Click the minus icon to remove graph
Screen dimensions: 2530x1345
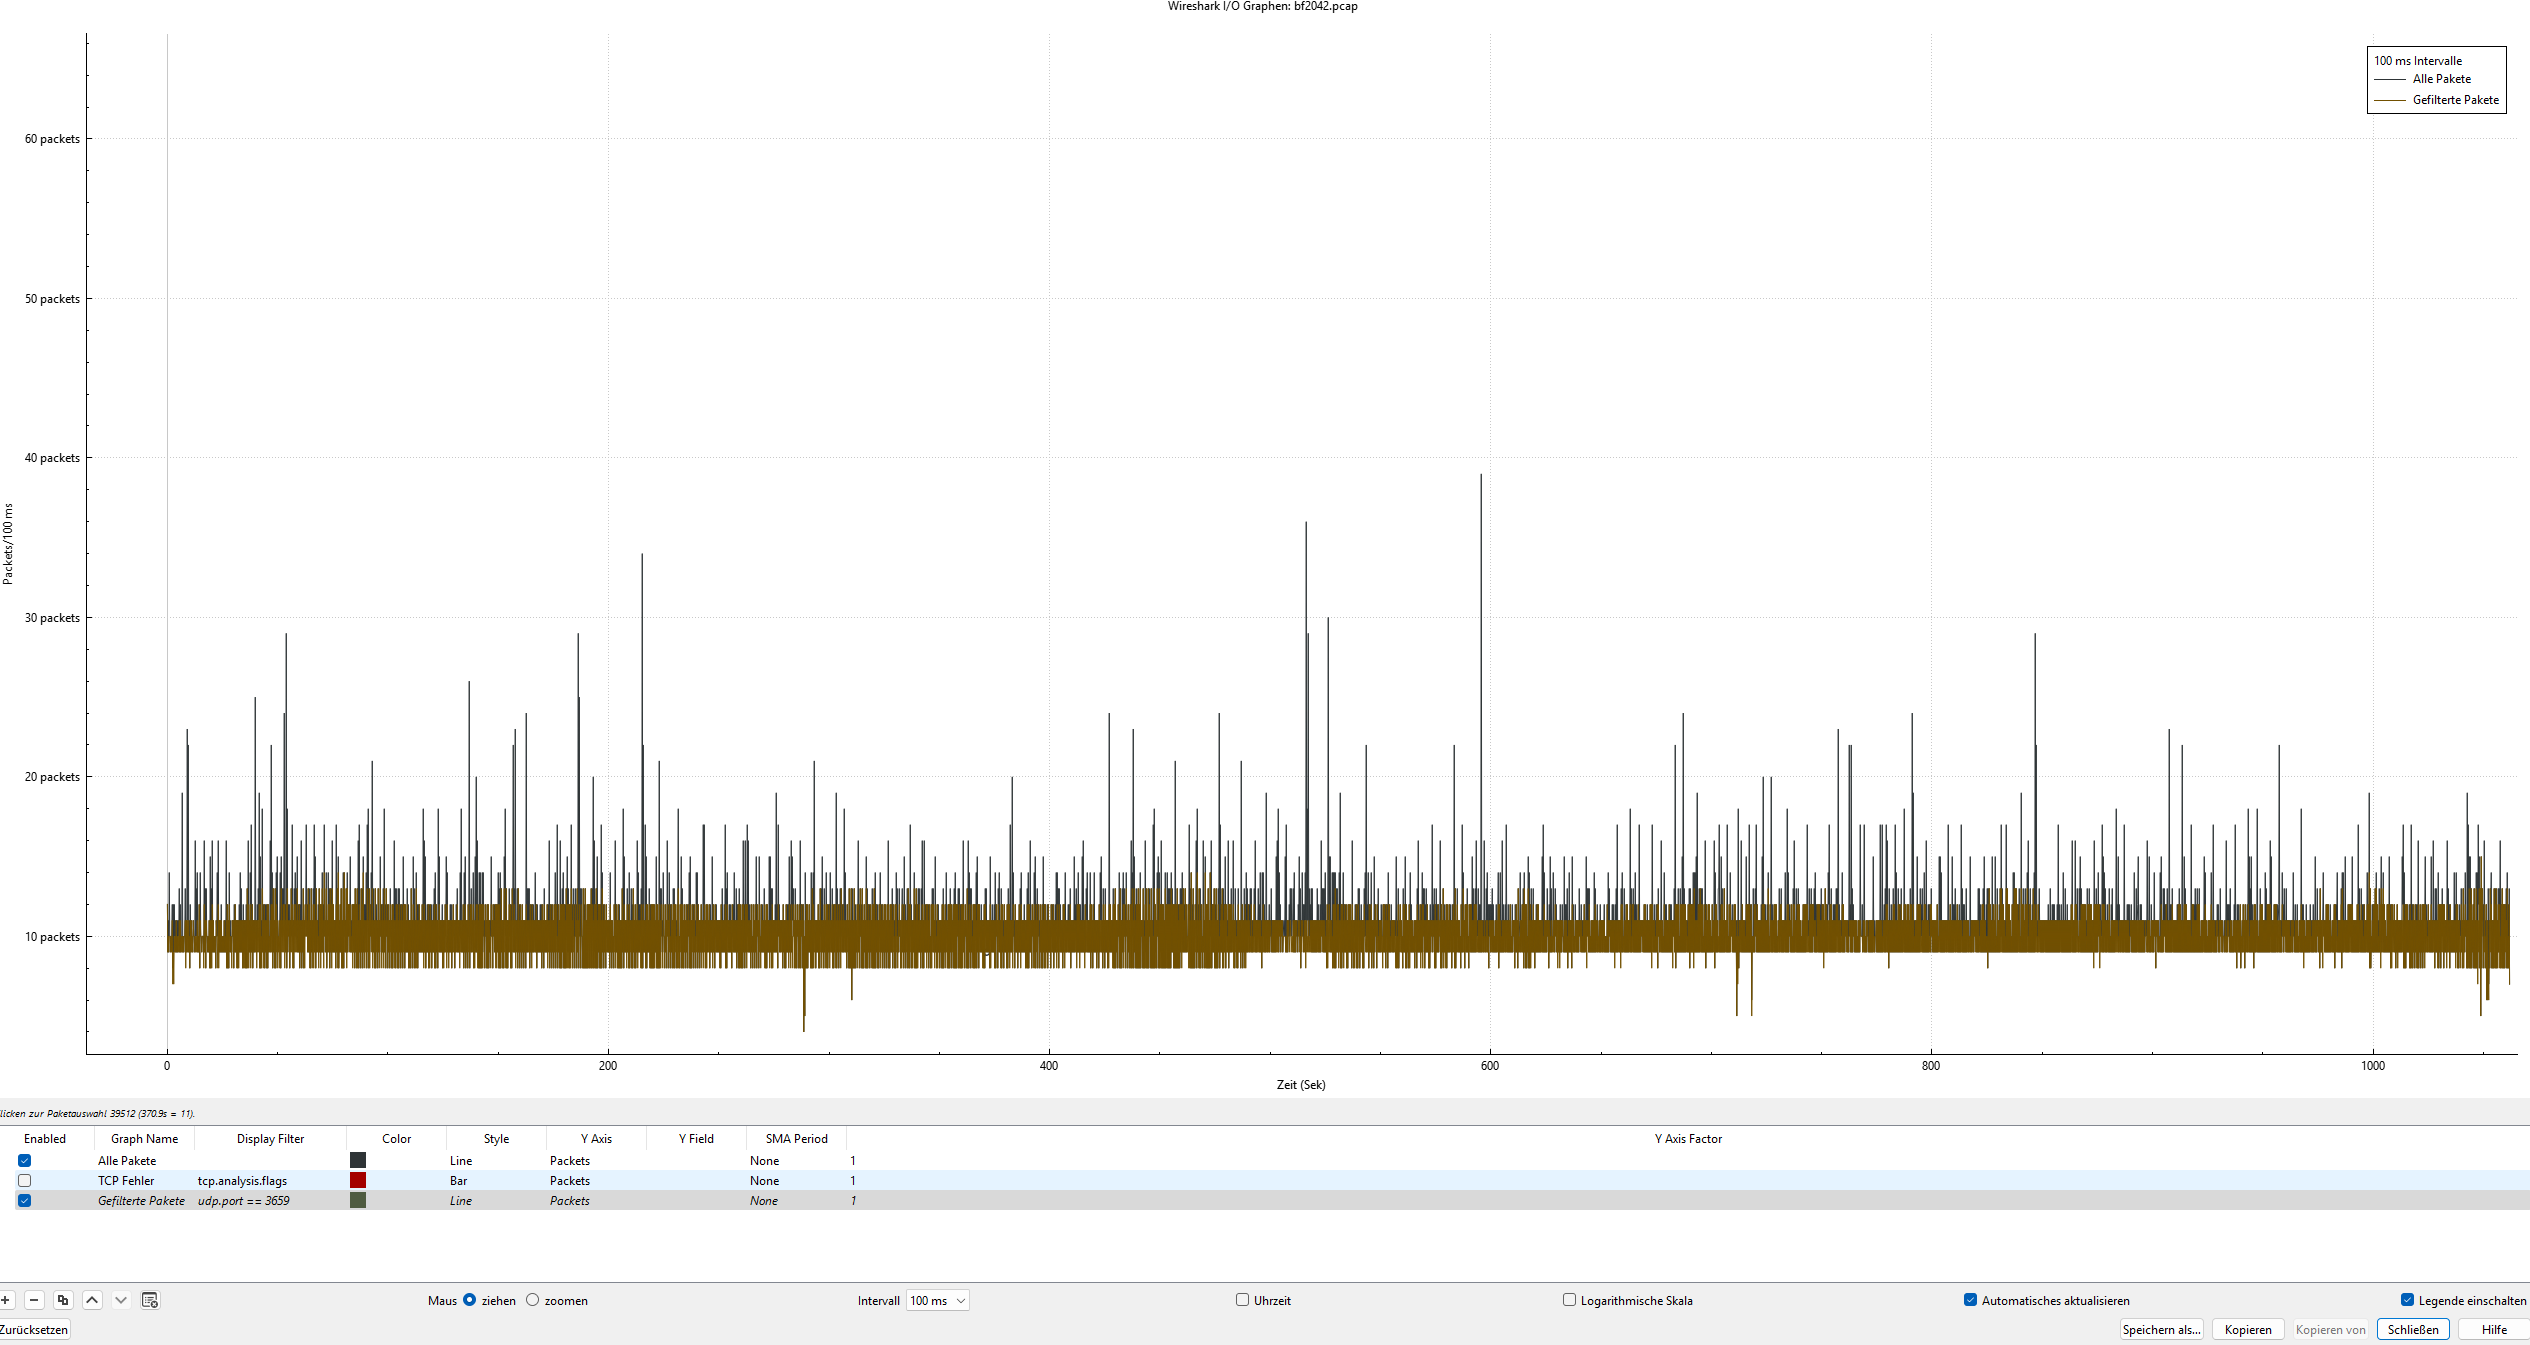[x=34, y=1300]
